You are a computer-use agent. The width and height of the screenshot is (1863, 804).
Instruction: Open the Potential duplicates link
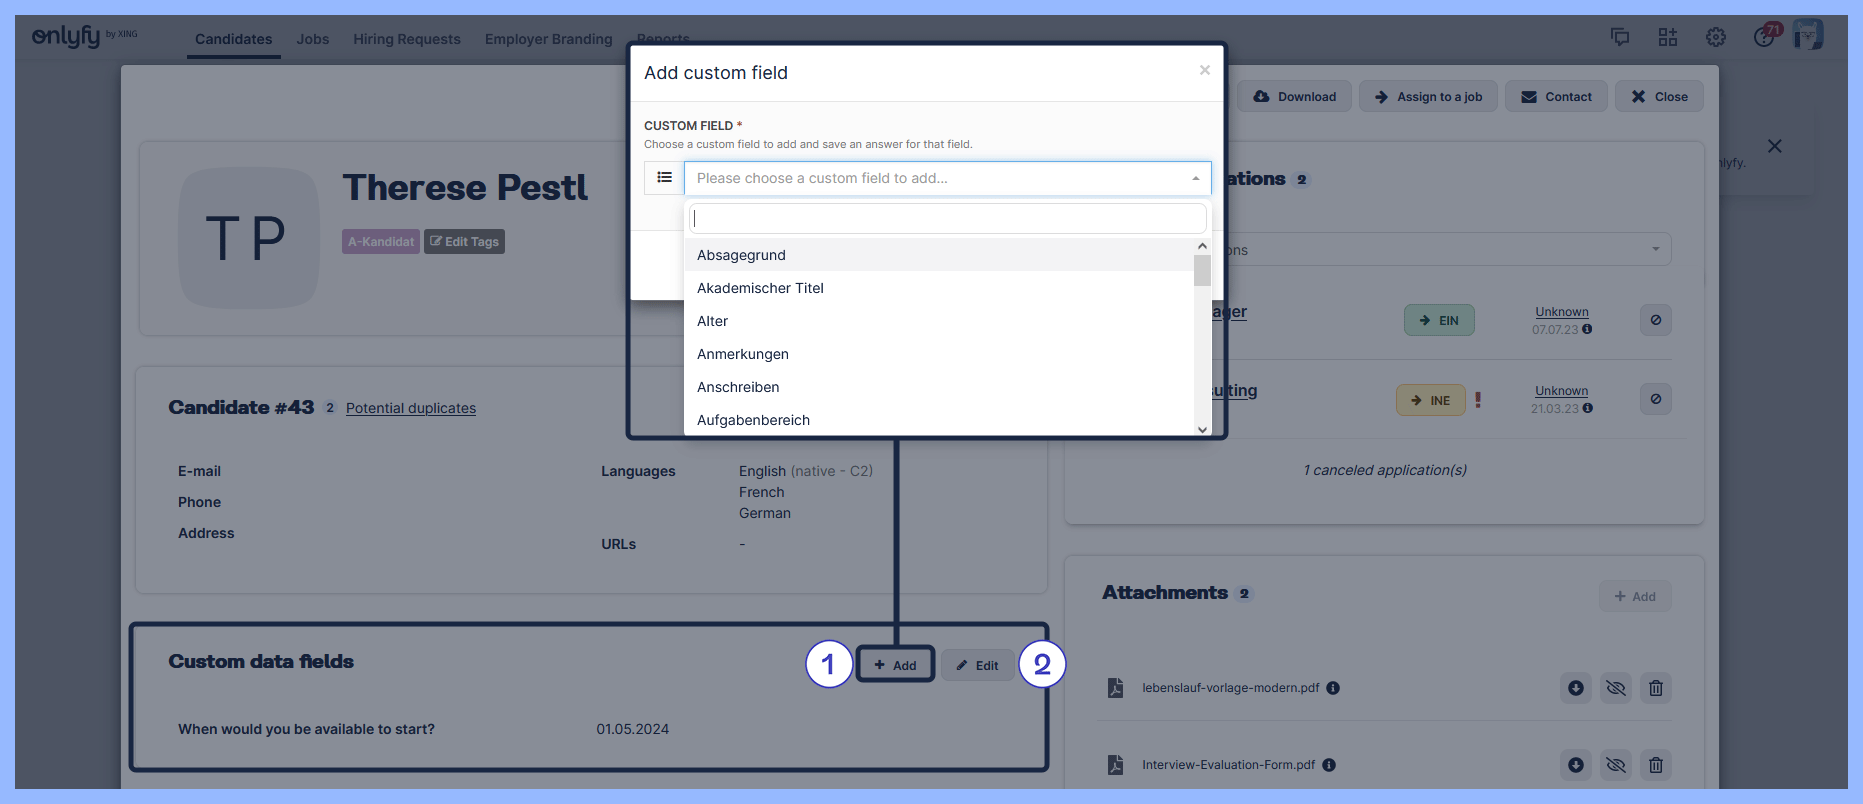coord(410,408)
